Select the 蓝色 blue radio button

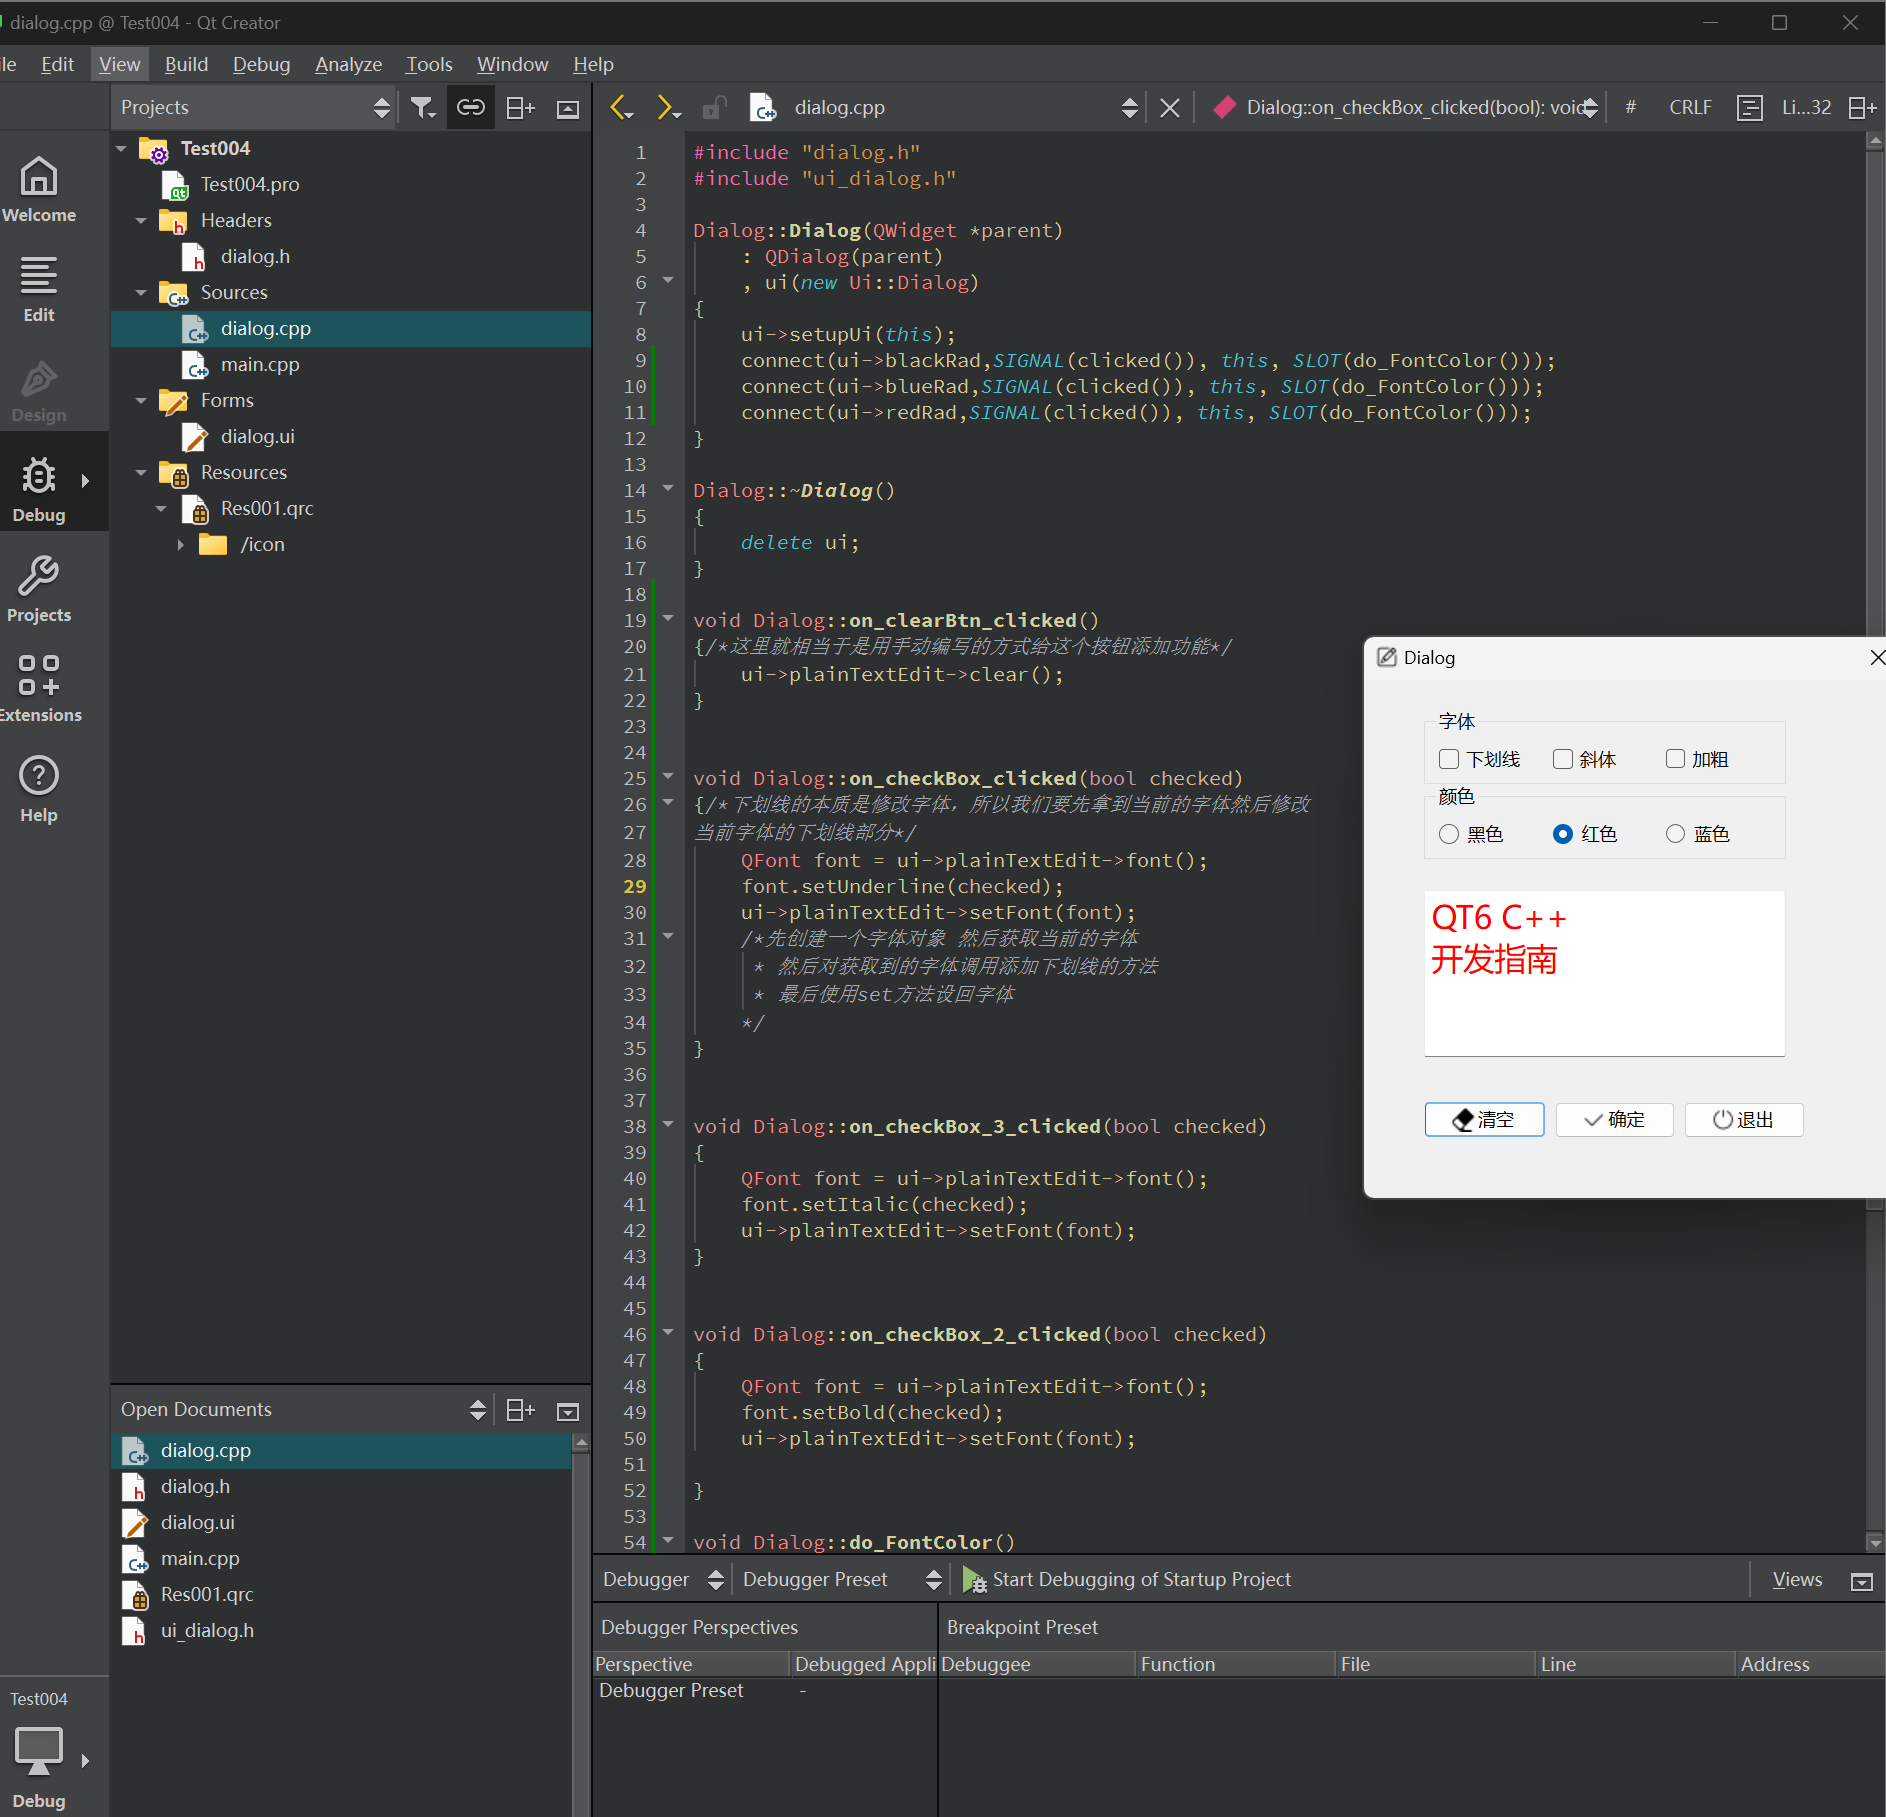1675,834
